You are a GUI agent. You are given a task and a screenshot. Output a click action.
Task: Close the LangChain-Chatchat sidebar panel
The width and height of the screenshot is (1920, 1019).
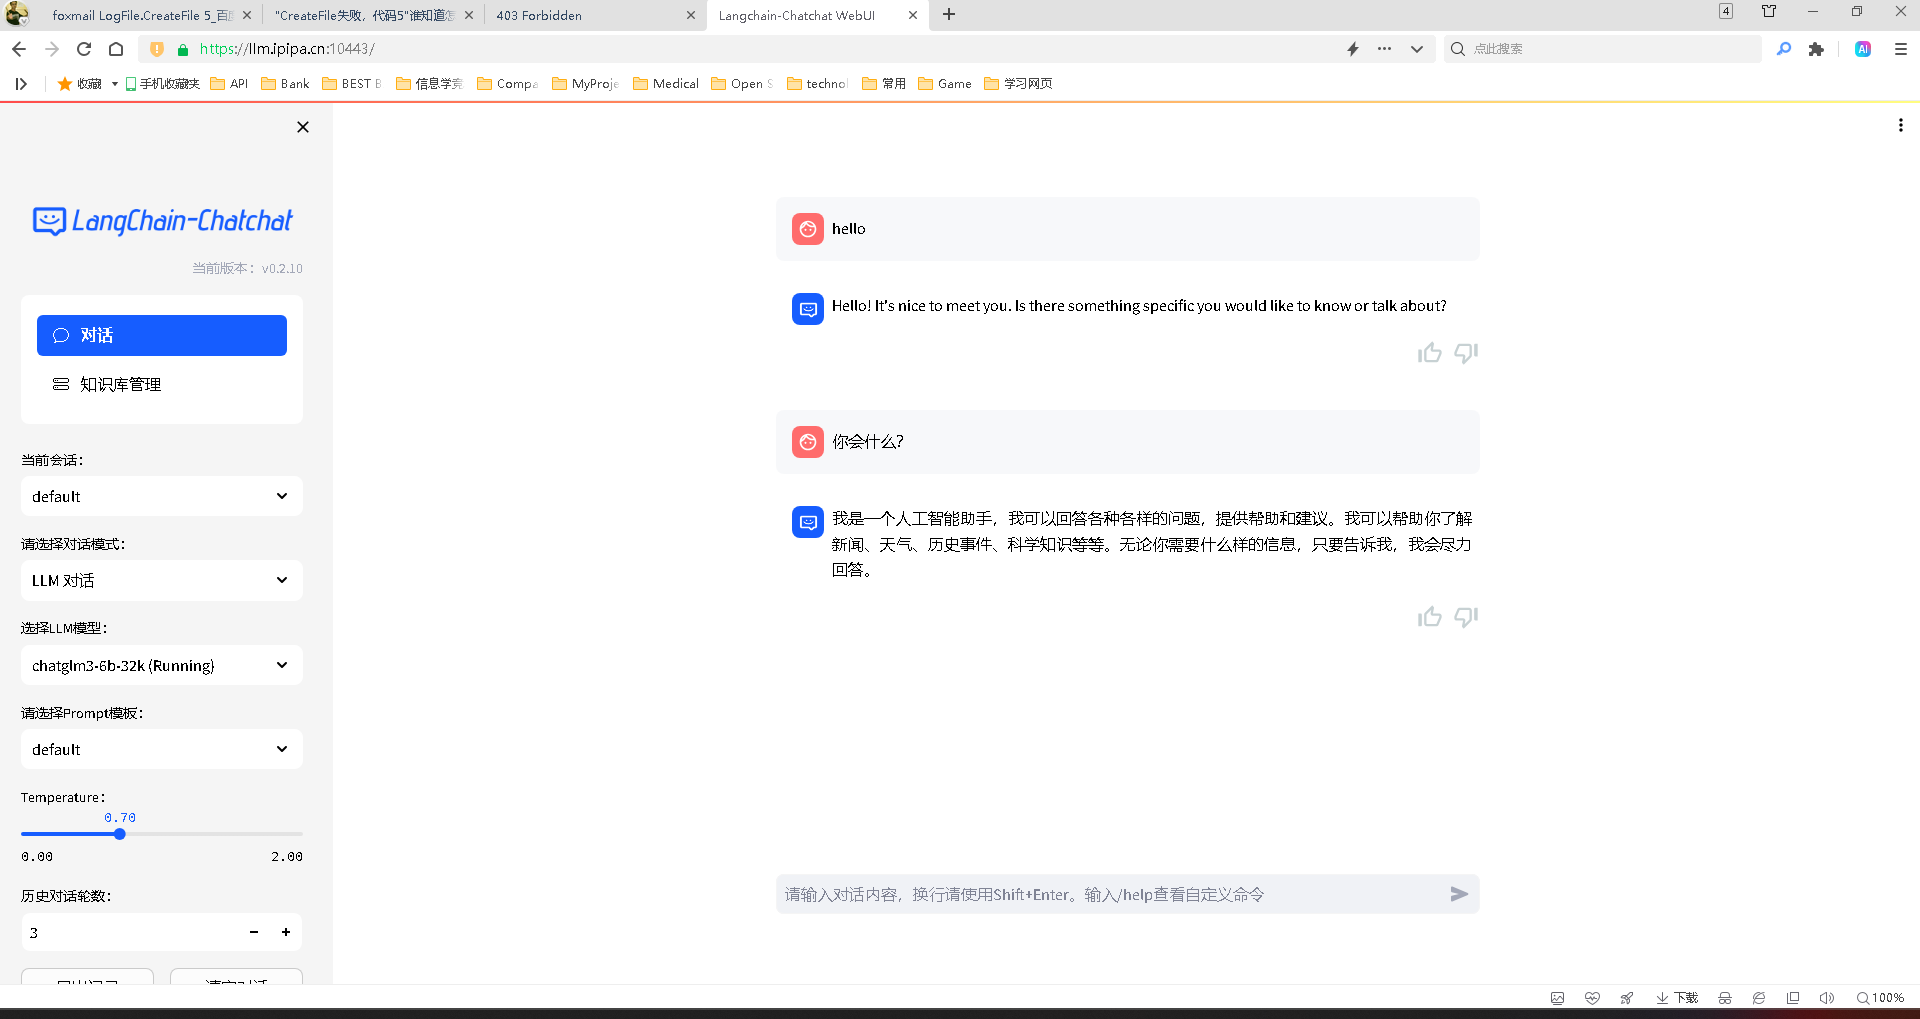point(303,127)
